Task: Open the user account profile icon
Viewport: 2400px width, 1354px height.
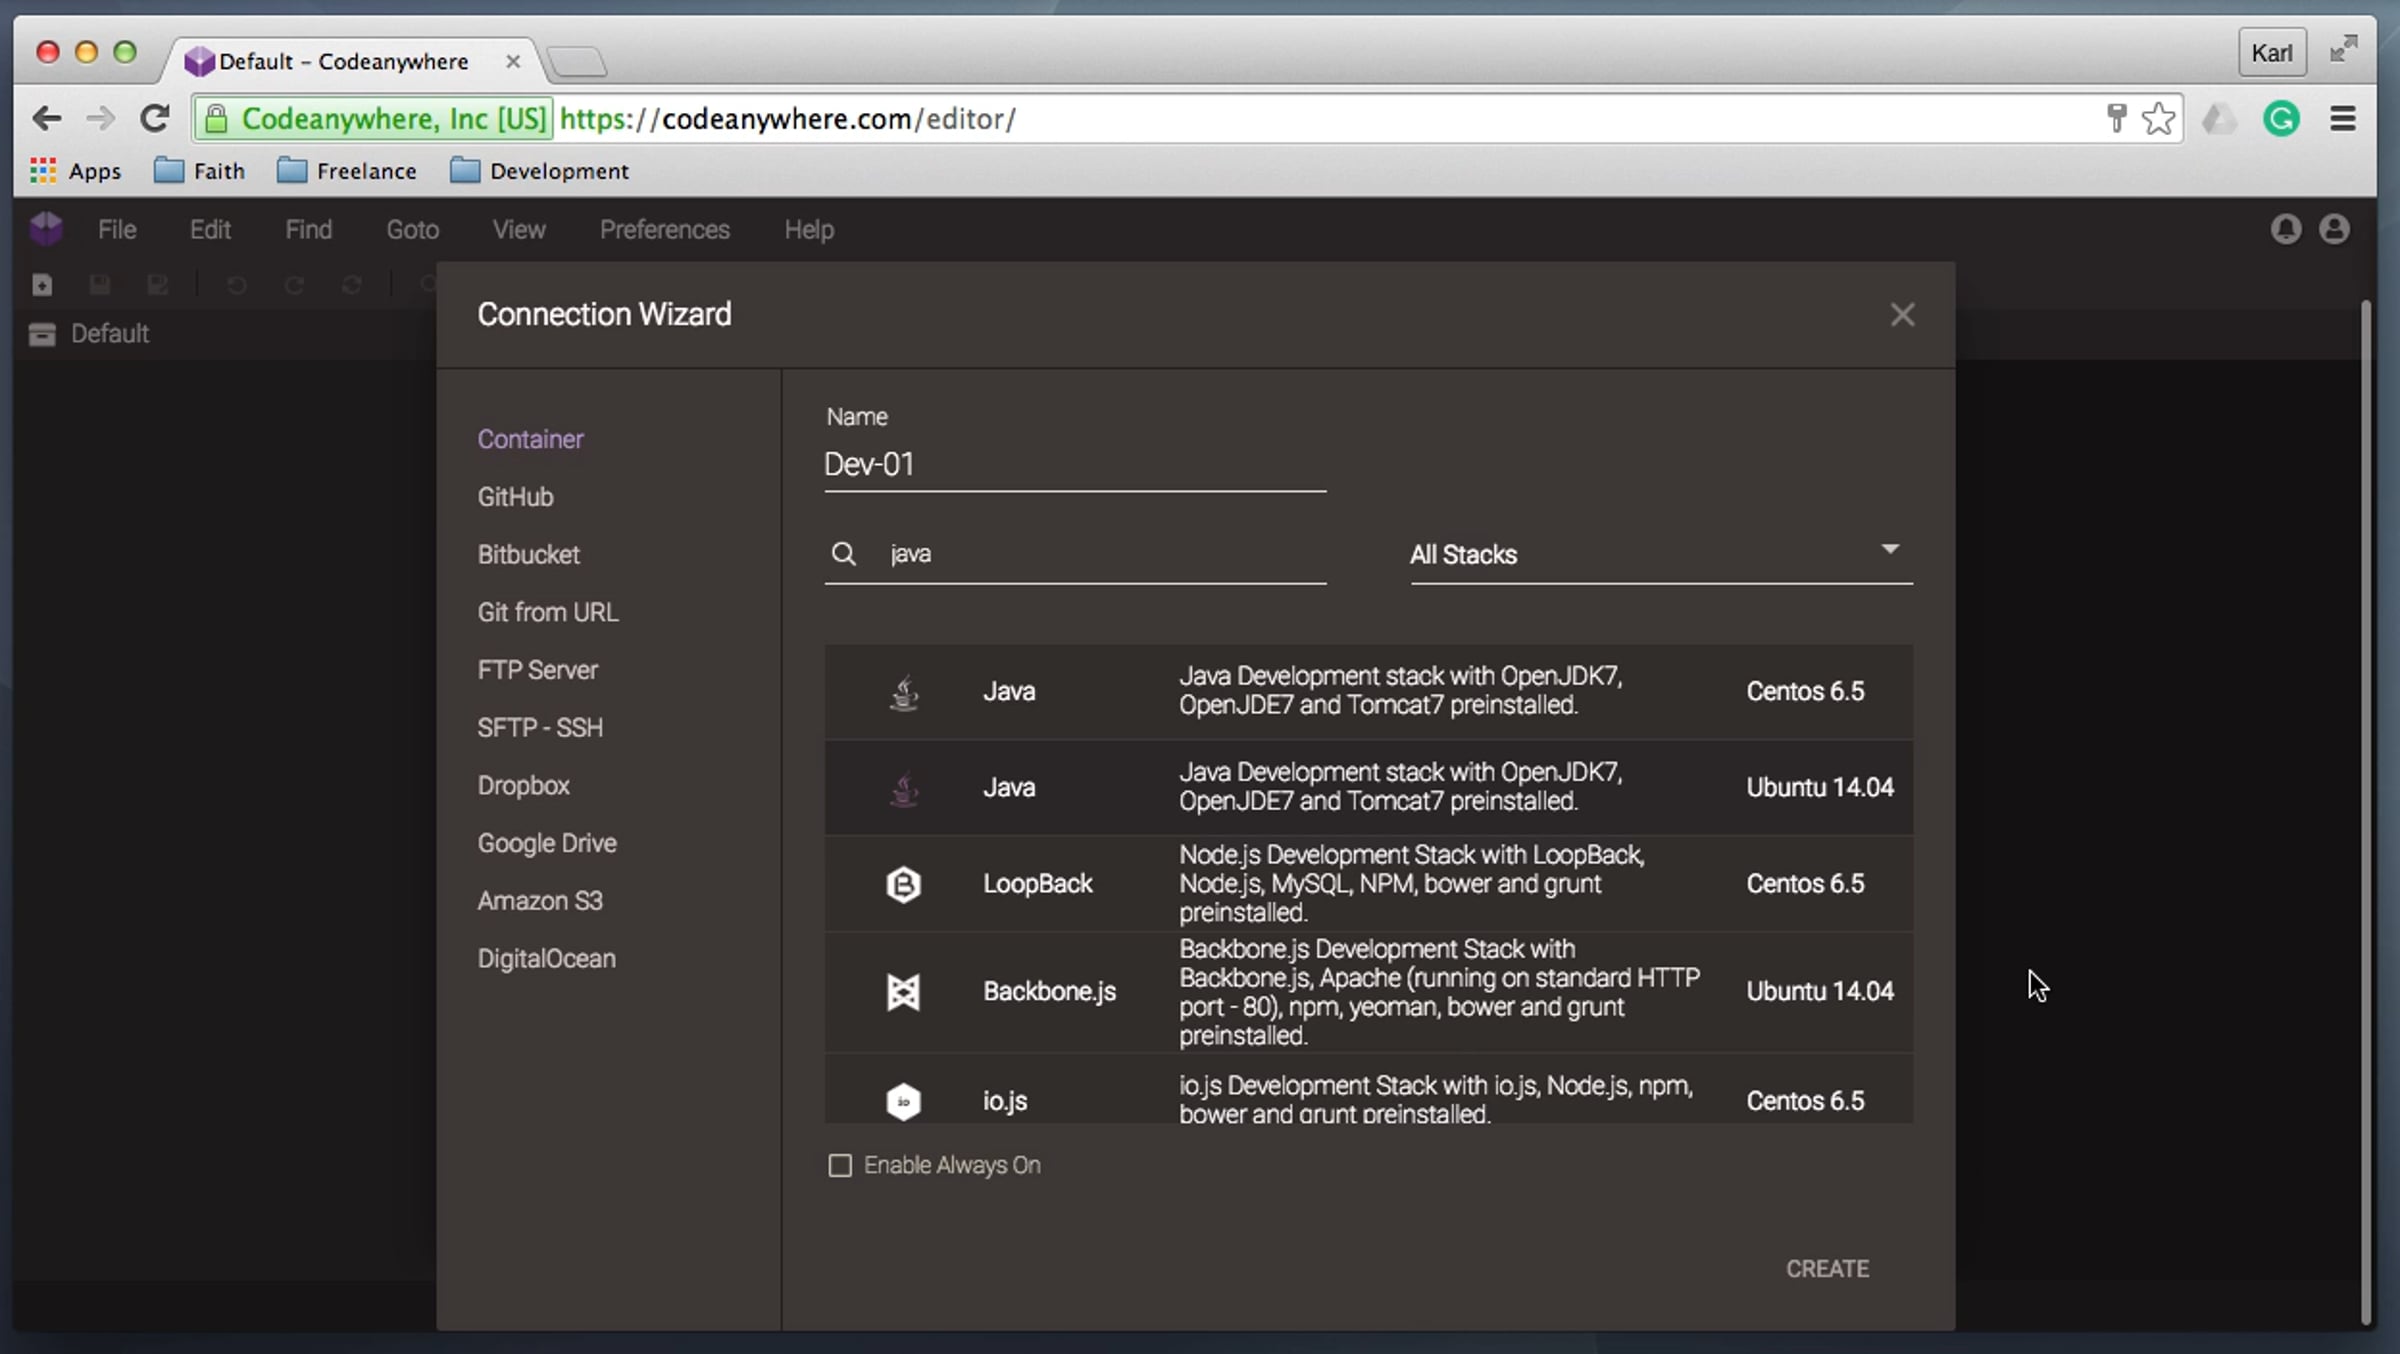Action: (x=2334, y=229)
